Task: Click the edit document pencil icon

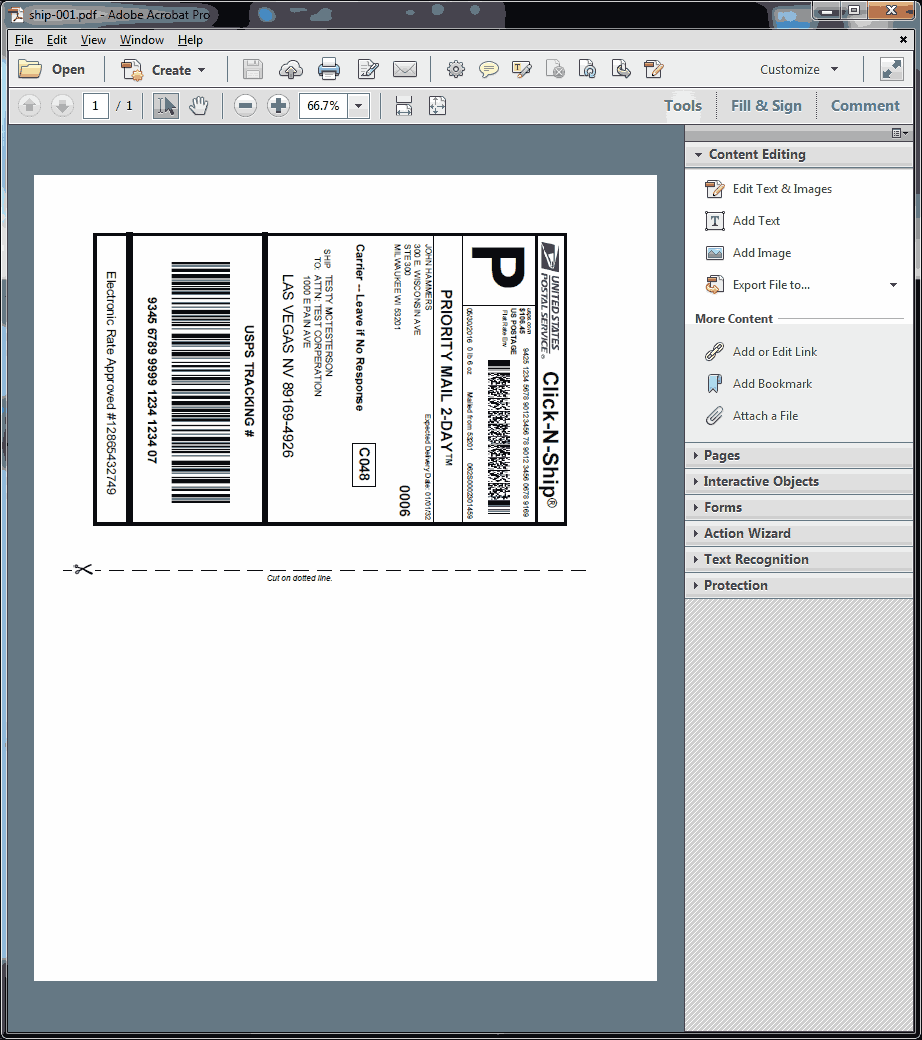Action: click(654, 69)
